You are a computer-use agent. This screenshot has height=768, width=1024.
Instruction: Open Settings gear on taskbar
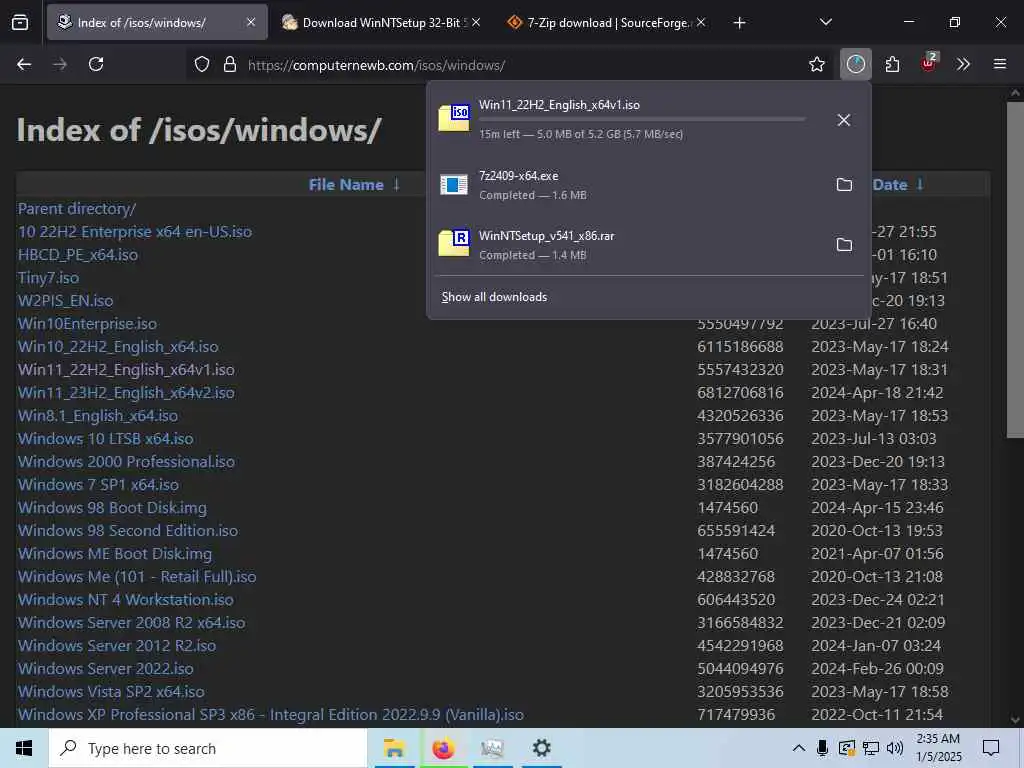[x=541, y=748]
